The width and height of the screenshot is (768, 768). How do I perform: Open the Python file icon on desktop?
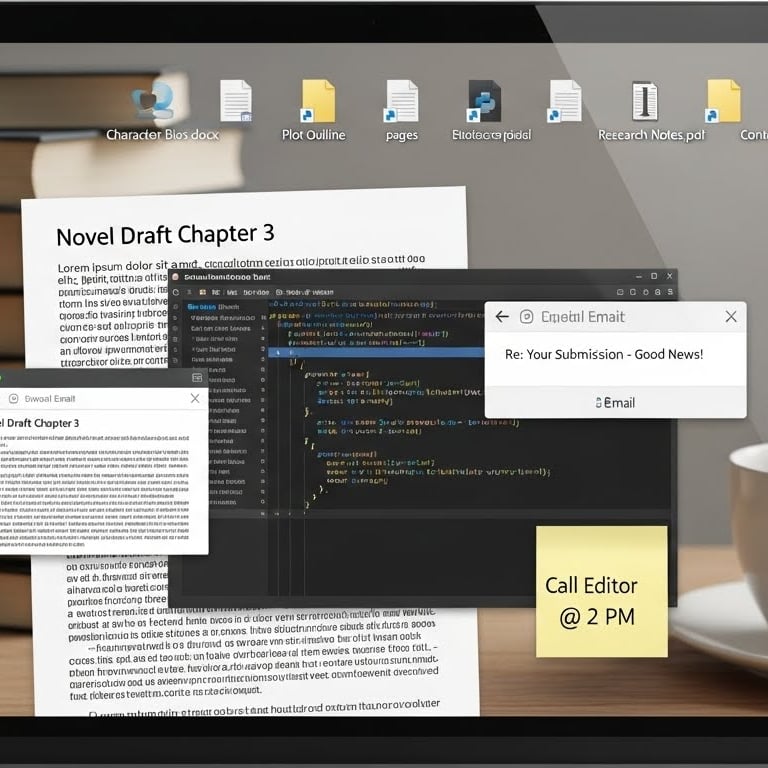(483, 101)
